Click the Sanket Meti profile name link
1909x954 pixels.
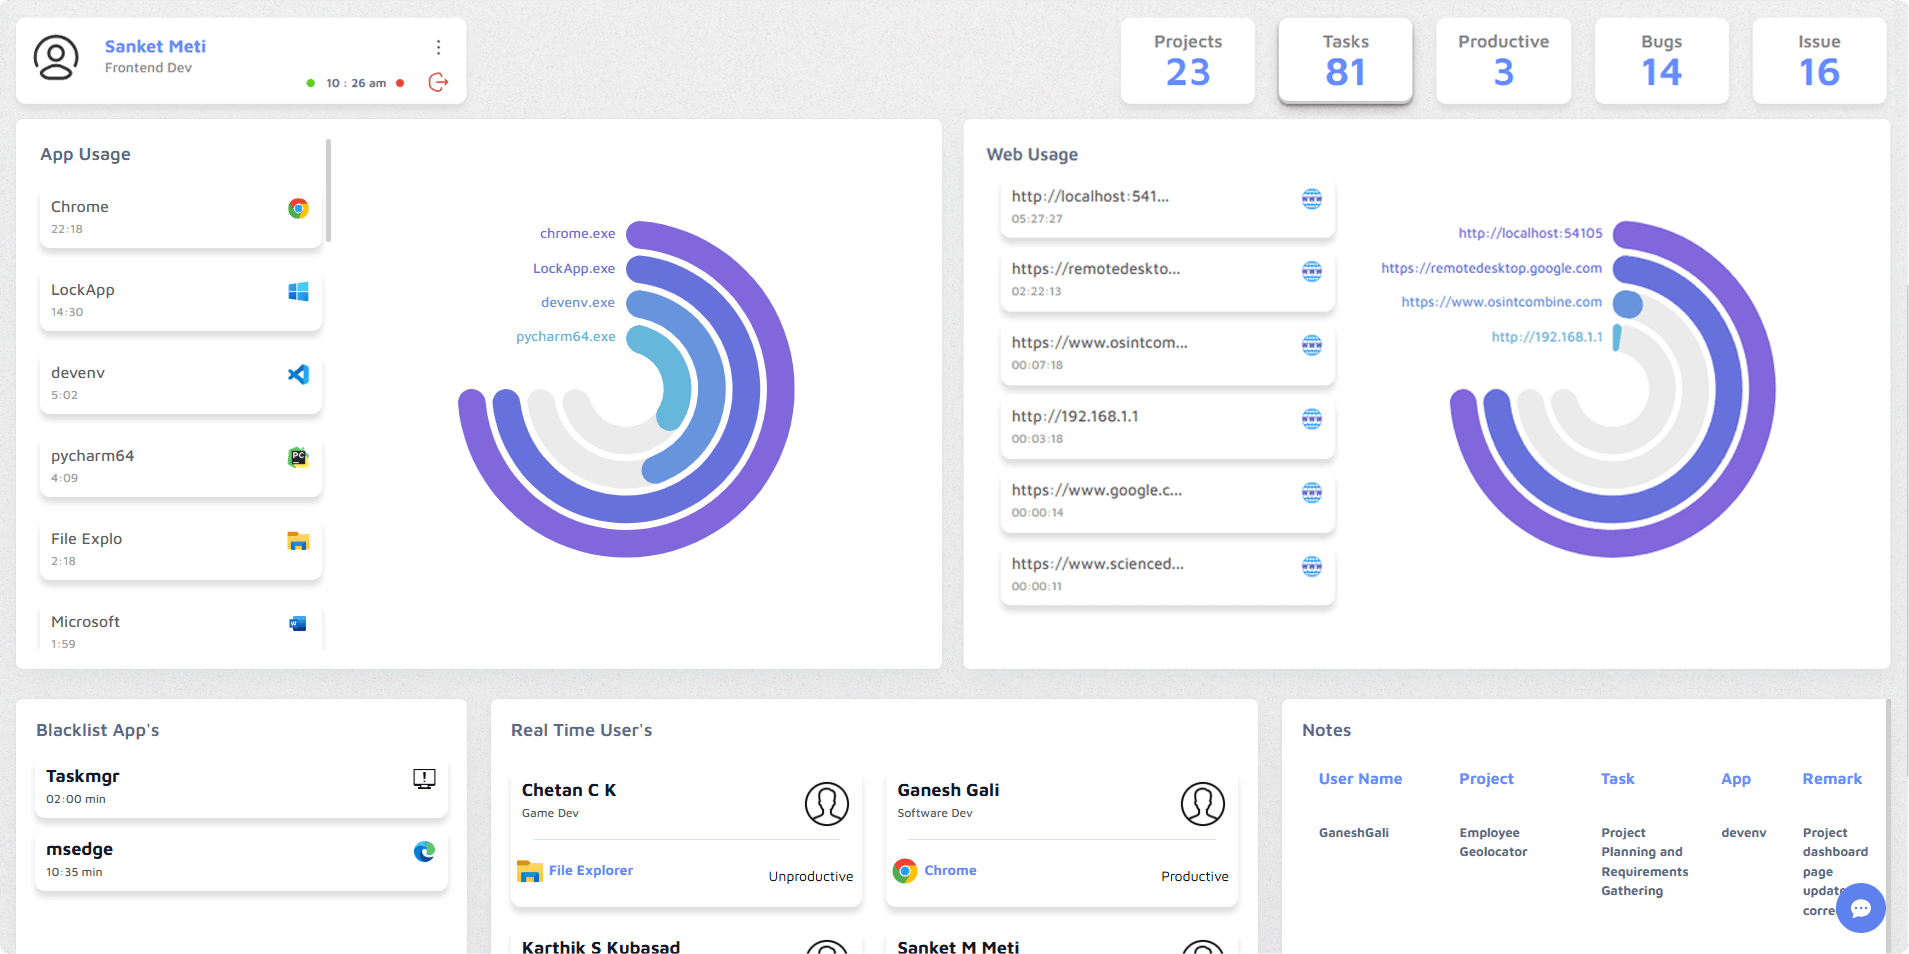pyautogui.click(x=155, y=46)
